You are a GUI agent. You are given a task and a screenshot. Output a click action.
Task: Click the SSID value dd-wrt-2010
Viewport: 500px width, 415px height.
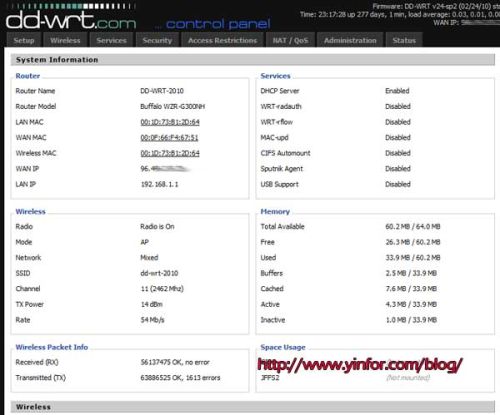pos(159,273)
